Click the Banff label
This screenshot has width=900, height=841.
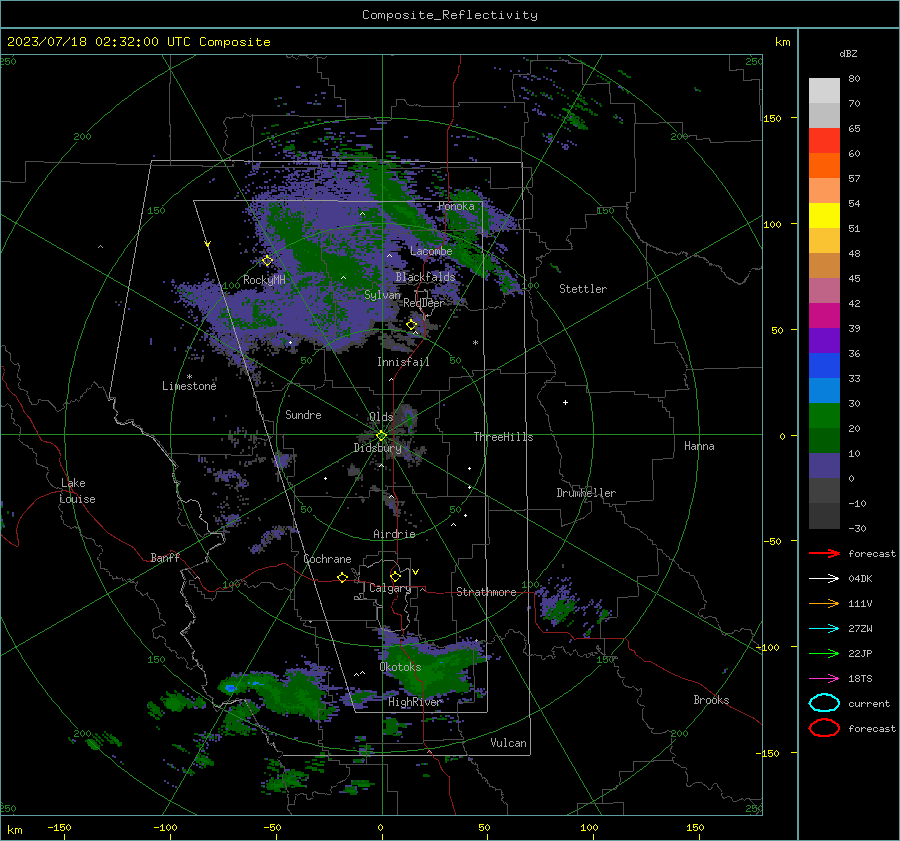click(x=165, y=557)
